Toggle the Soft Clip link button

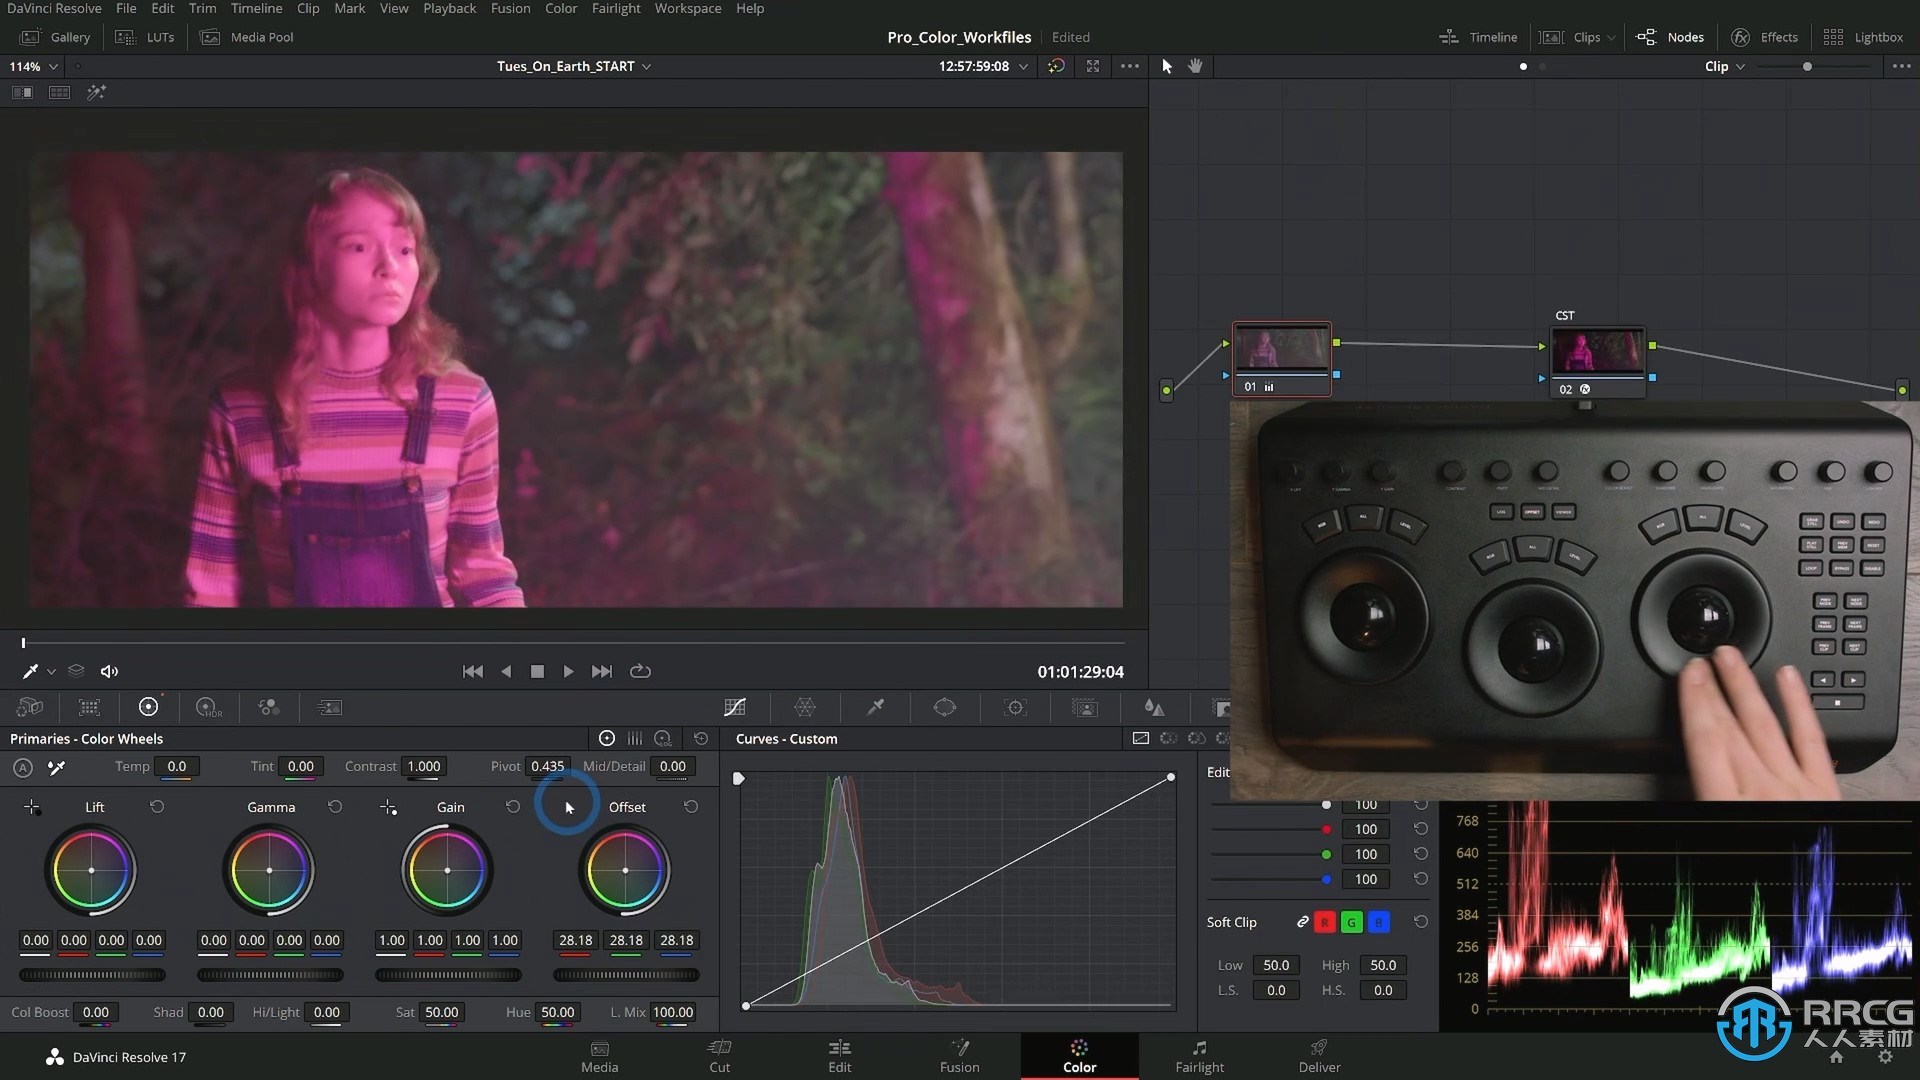pyautogui.click(x=1303, y=920)
